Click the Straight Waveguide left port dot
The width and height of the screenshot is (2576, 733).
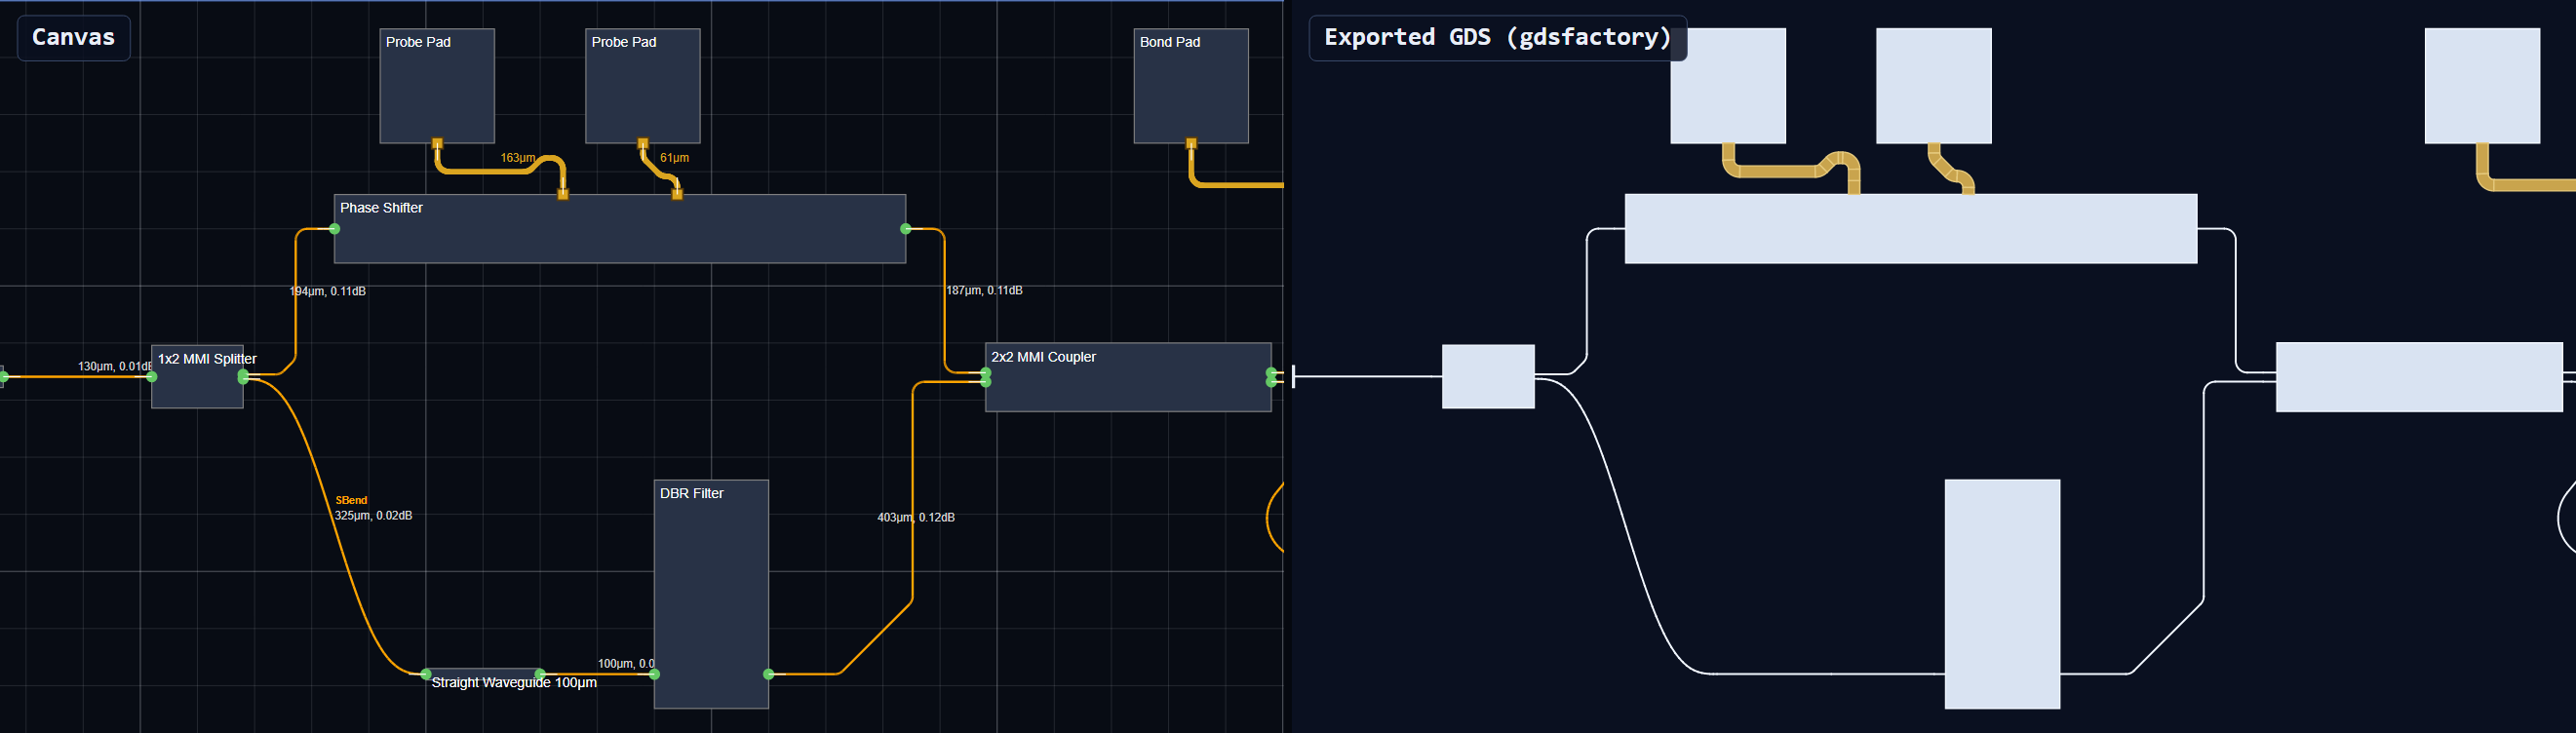[427, 674]
